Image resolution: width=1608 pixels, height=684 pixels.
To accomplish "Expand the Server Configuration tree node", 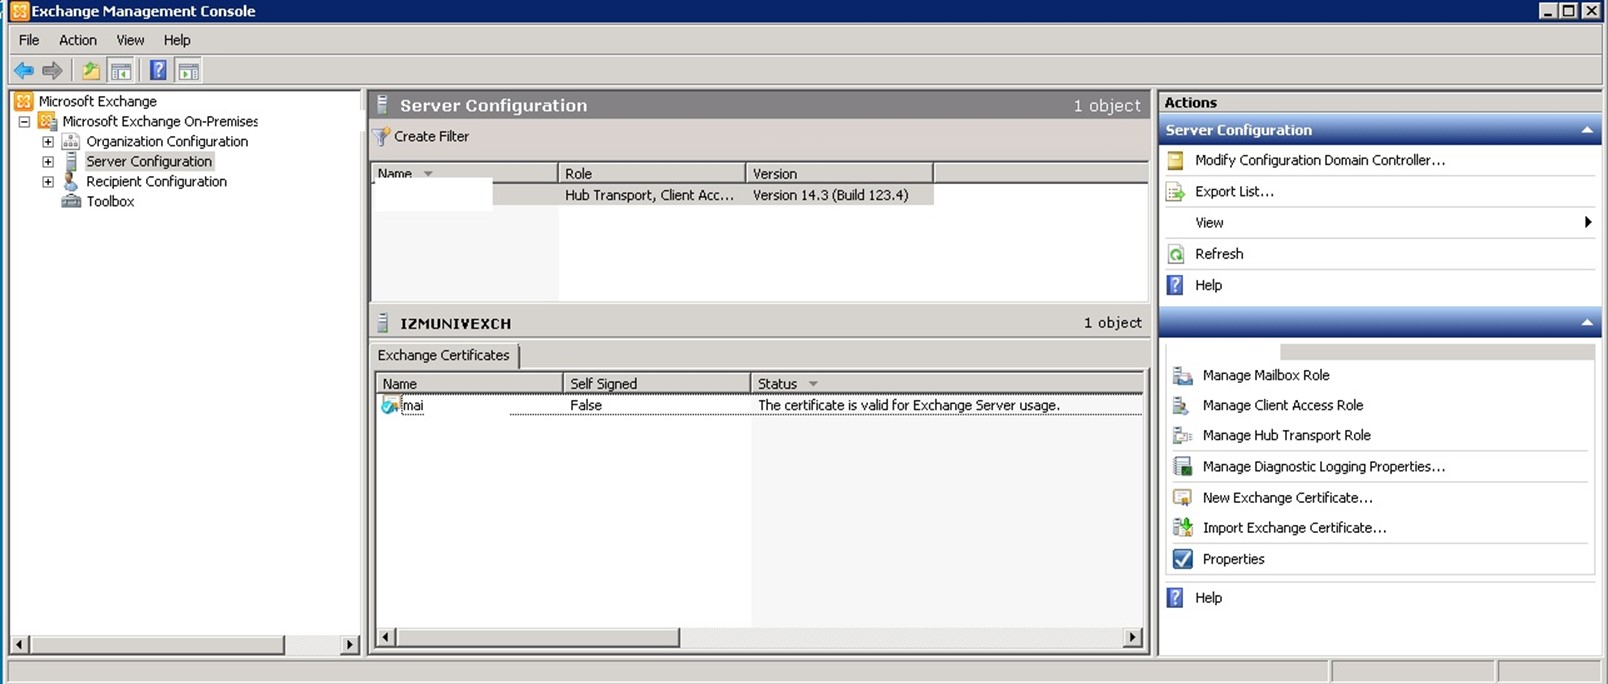I will [x=48, y=161].
